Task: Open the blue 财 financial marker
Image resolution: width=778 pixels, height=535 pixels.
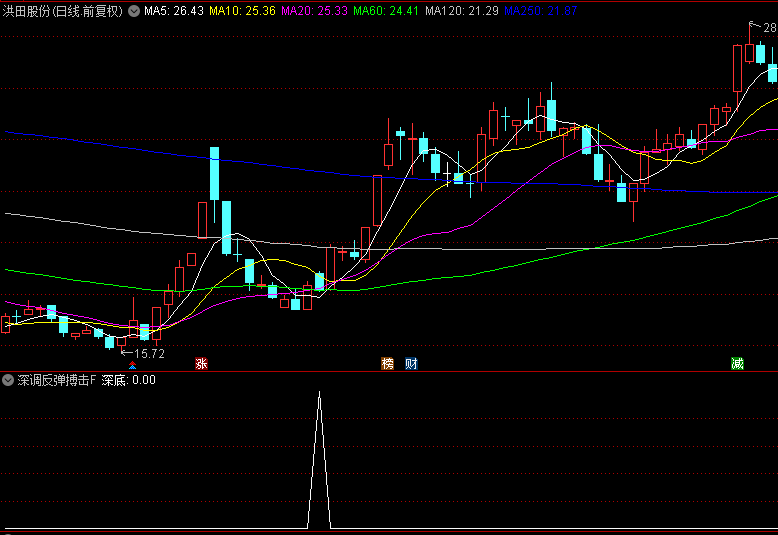Action: pos(411,364)
